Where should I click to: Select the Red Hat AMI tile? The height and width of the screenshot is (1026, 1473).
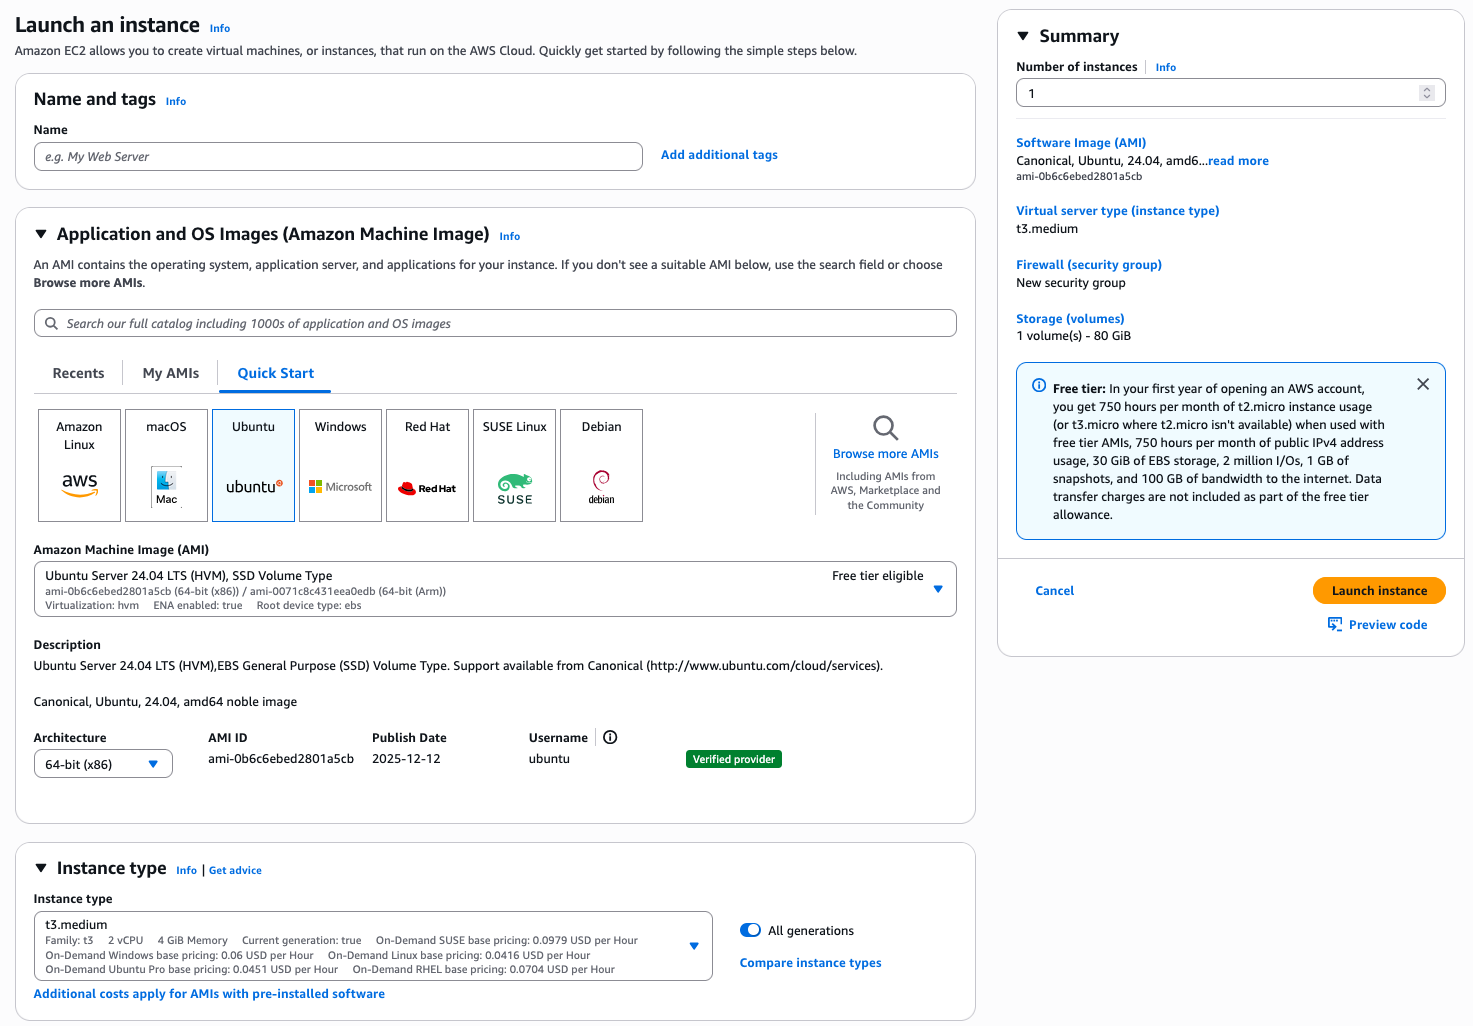pos(428,465)
